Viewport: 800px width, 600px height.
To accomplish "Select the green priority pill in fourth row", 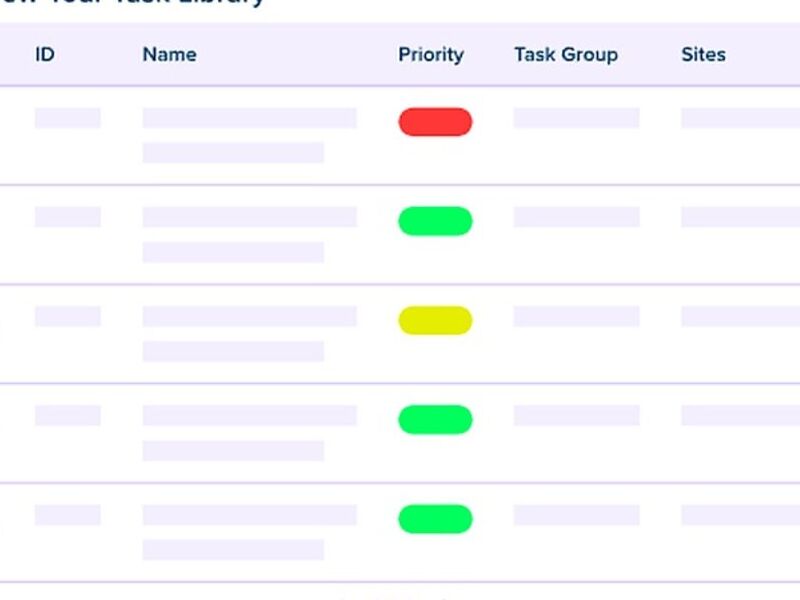I will pos(435,419).
